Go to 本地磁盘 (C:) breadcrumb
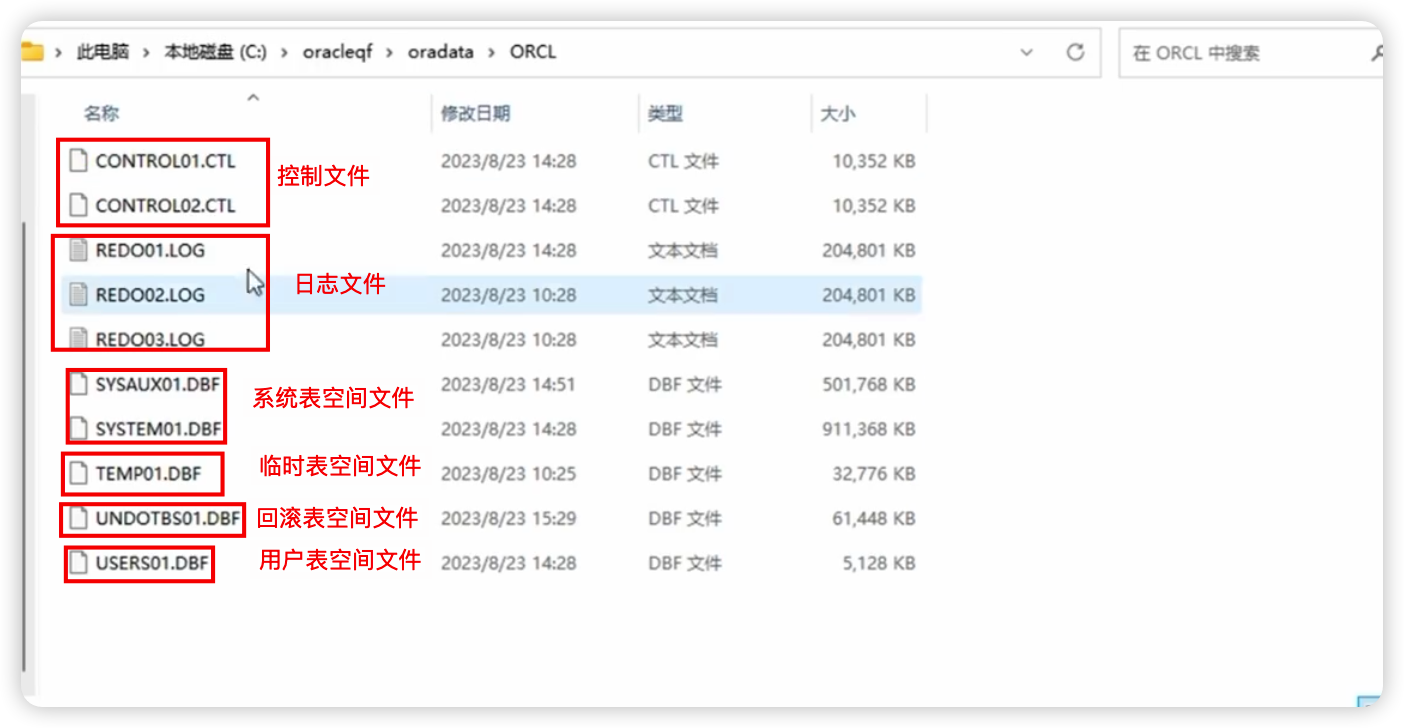 pos(215,52)
